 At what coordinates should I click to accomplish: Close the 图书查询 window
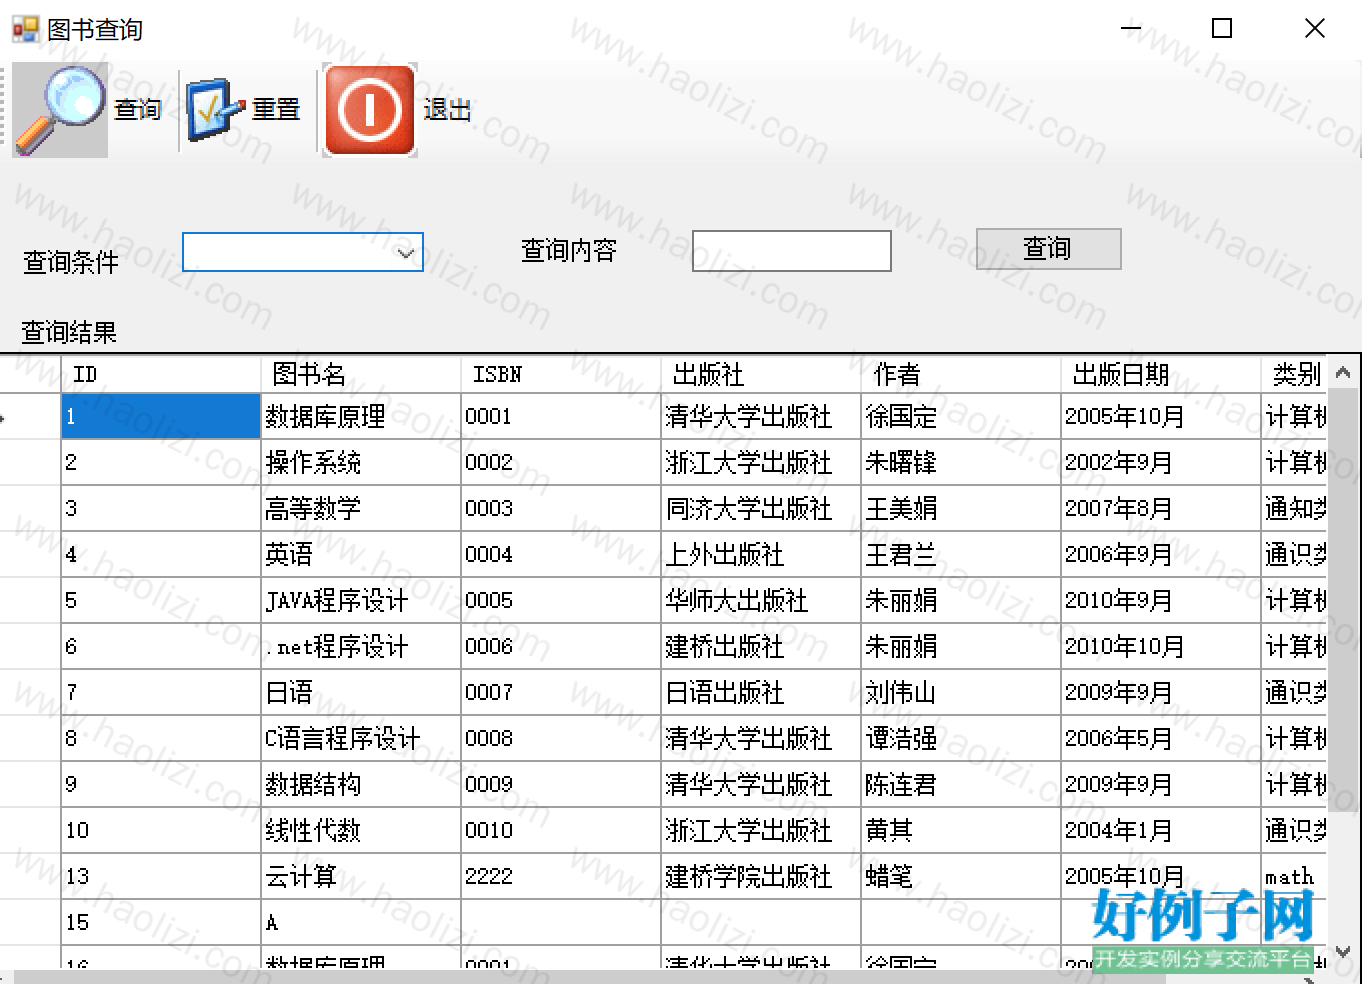(1315, 28)
